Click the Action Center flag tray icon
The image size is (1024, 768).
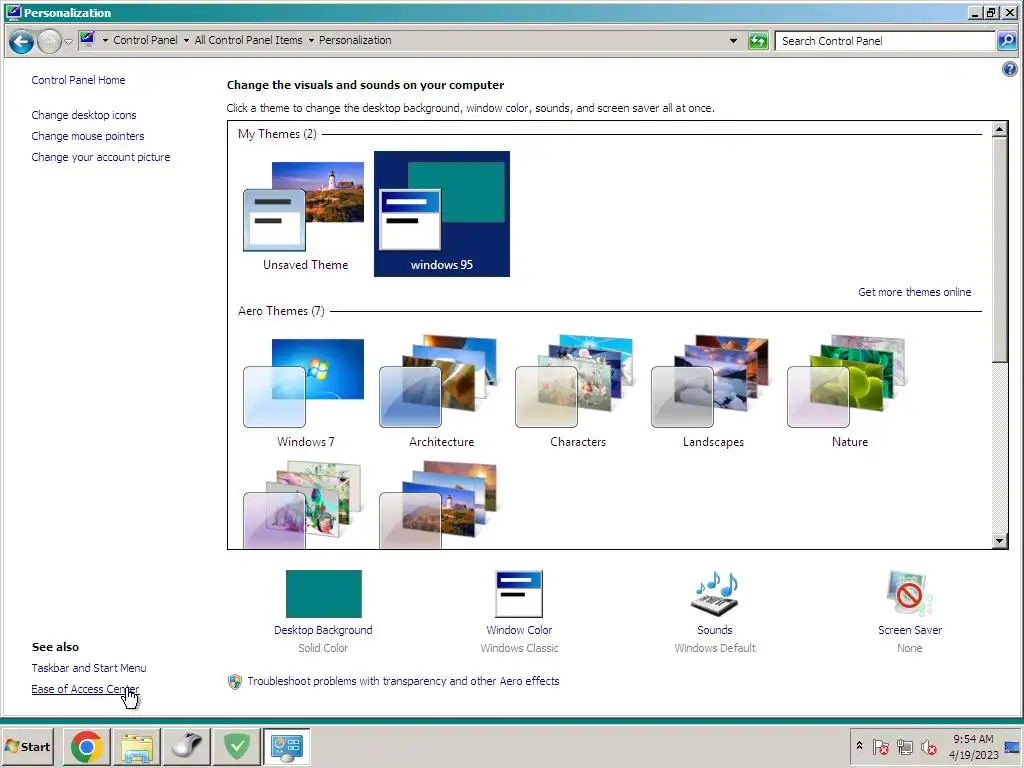pyautogui.click(x=880, y=746)
